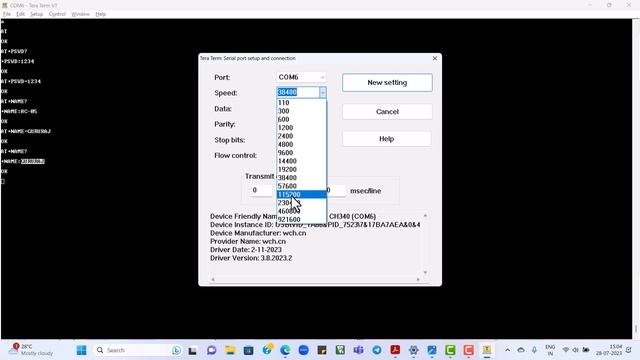The height and width of the screenshot is (360, 640).
Task: Open the Edit menu
Action: (20, 14)
